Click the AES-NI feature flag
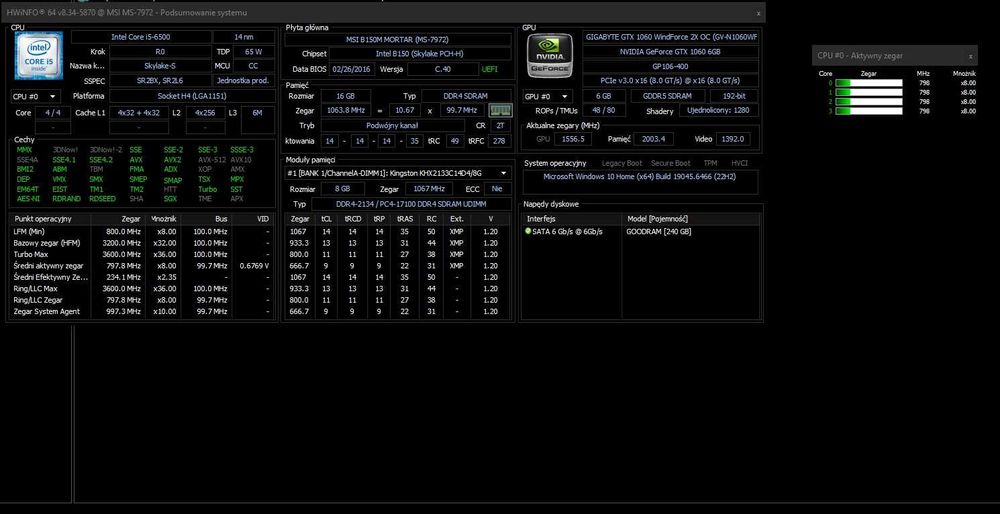Viewport: 1000px width, 514px height. 27,199
